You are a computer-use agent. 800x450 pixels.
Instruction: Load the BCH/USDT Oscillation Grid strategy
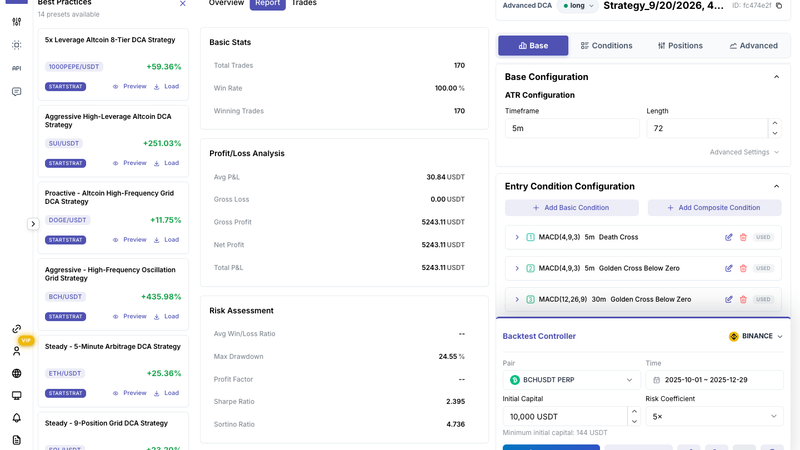[166, 316]
